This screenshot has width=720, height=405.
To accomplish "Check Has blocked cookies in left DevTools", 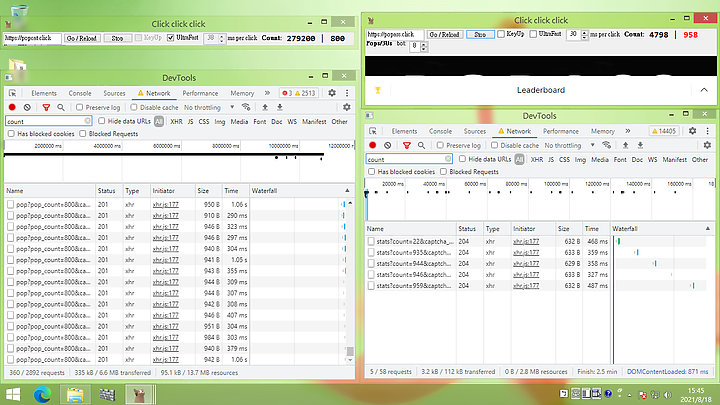I will [11, 134].
